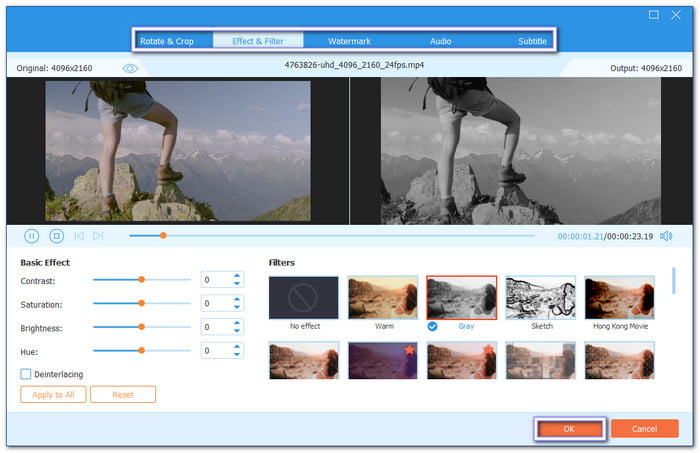Decrease the Brightness value with down arrow
The width and height of the screenshot is (700, 453).
(x=237, y=331)
